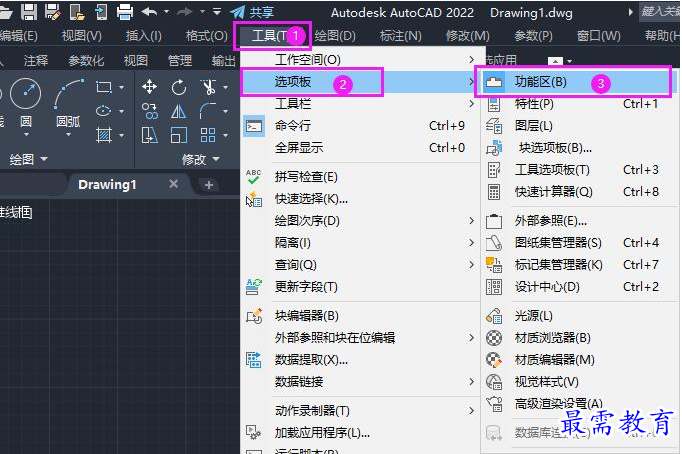Switch to the 参数化 ribbon tab
This screenshot has height=454, width=682.
click(86, 60)
